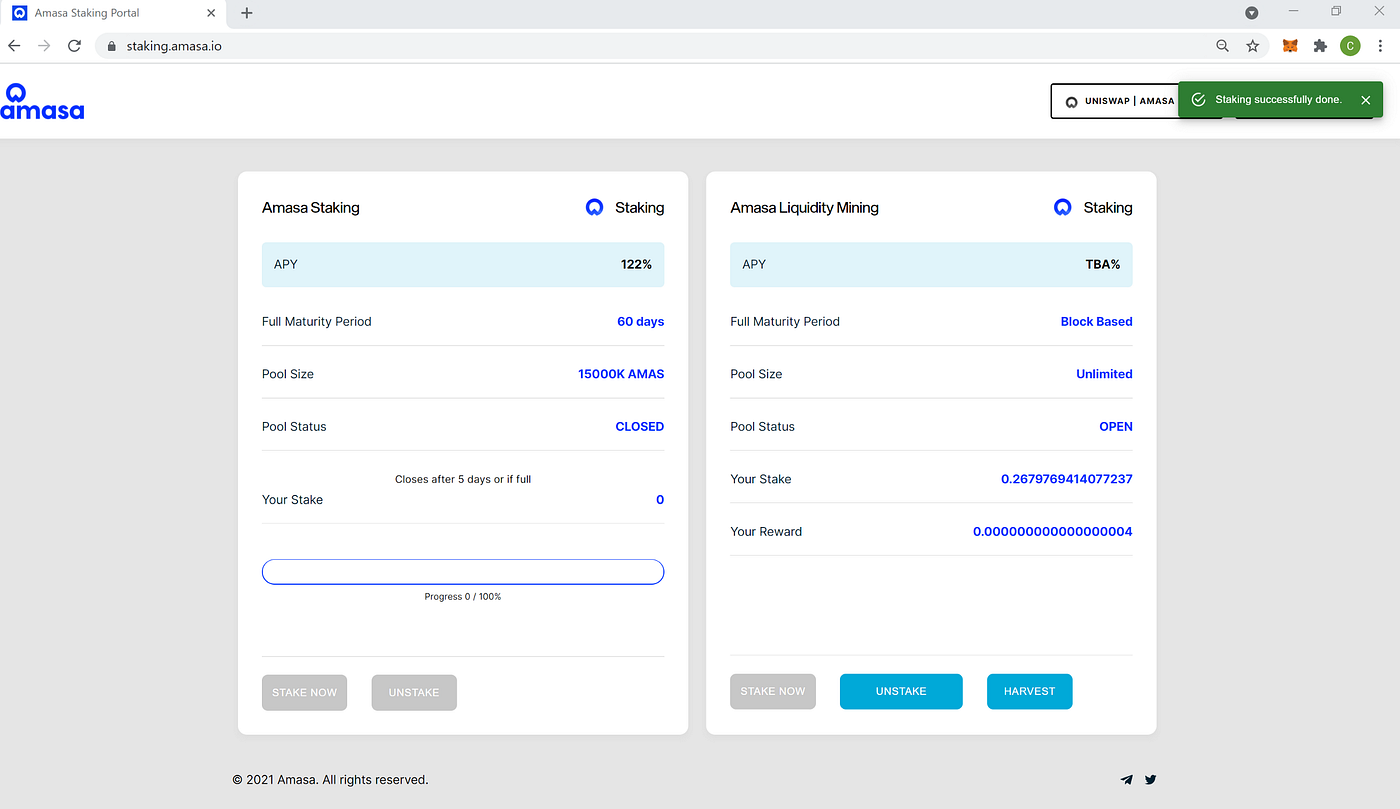
Task: Click UNSTAKE on Amasa Staking card
Action: tap(414, 692)
